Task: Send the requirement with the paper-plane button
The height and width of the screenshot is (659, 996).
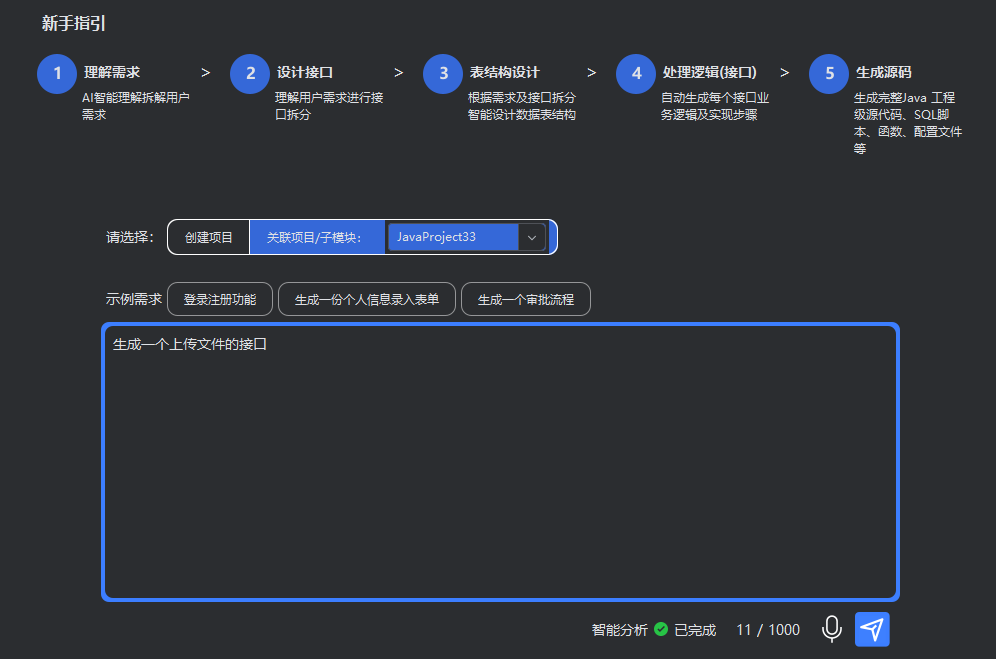Action: click(x=872, y=629)
